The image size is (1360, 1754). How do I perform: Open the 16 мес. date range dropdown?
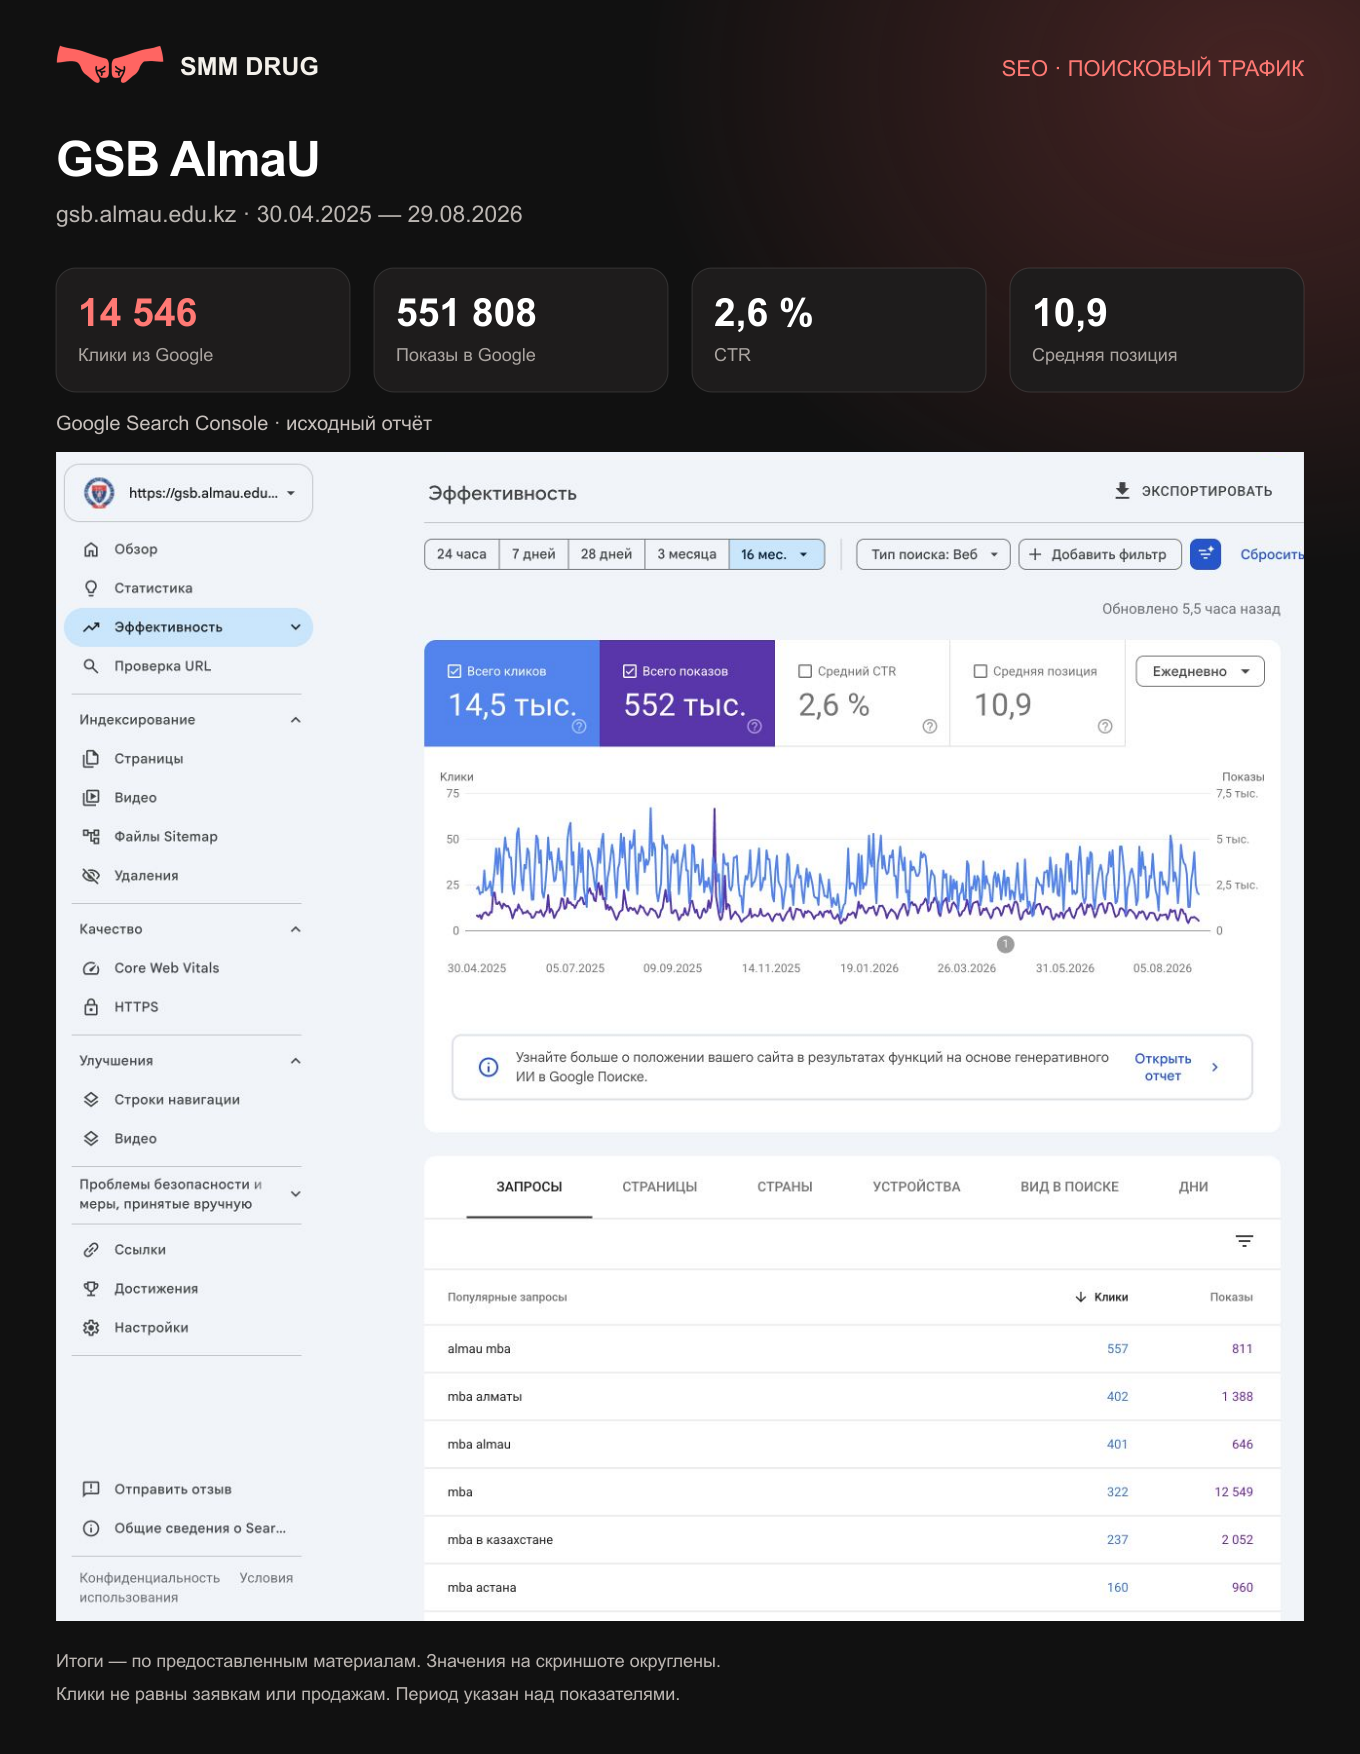pyautogui.click(x=777, y=554)
